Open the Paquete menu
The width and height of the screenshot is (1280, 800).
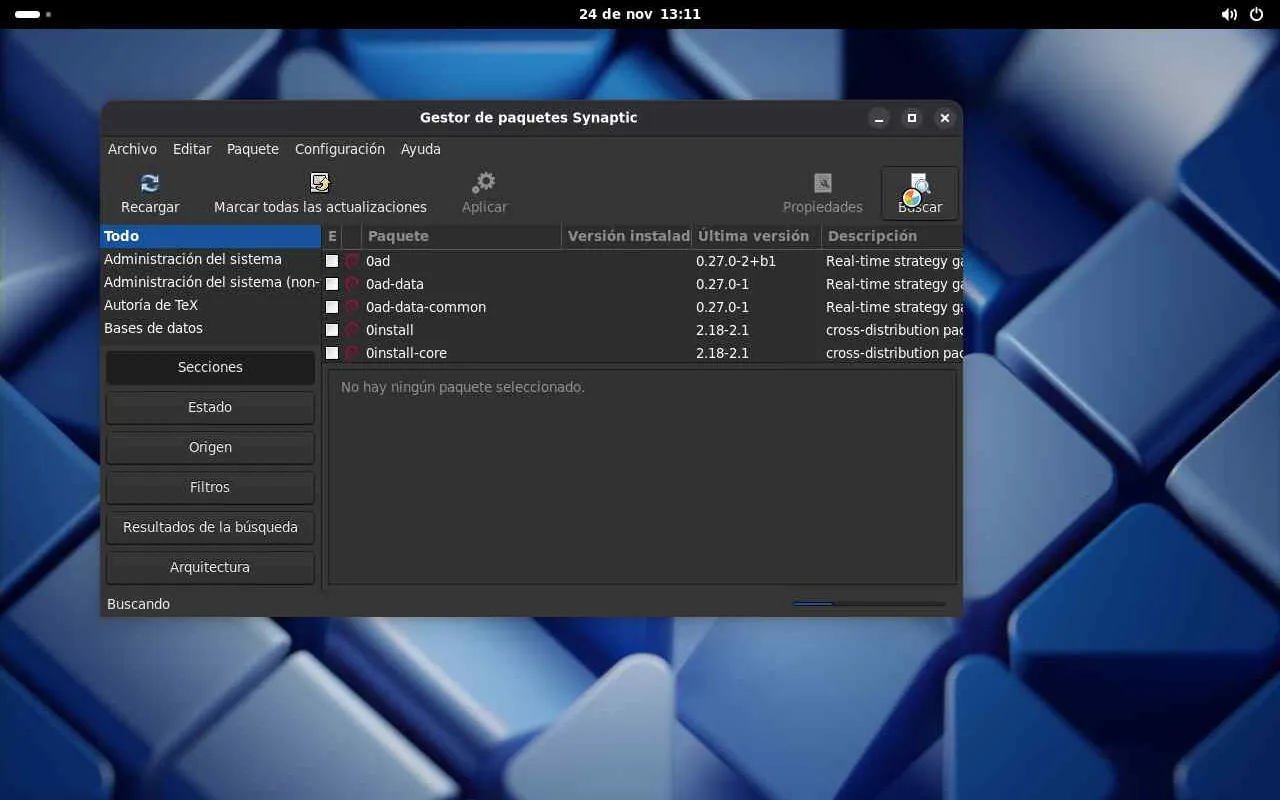click(x=253, y=149)
